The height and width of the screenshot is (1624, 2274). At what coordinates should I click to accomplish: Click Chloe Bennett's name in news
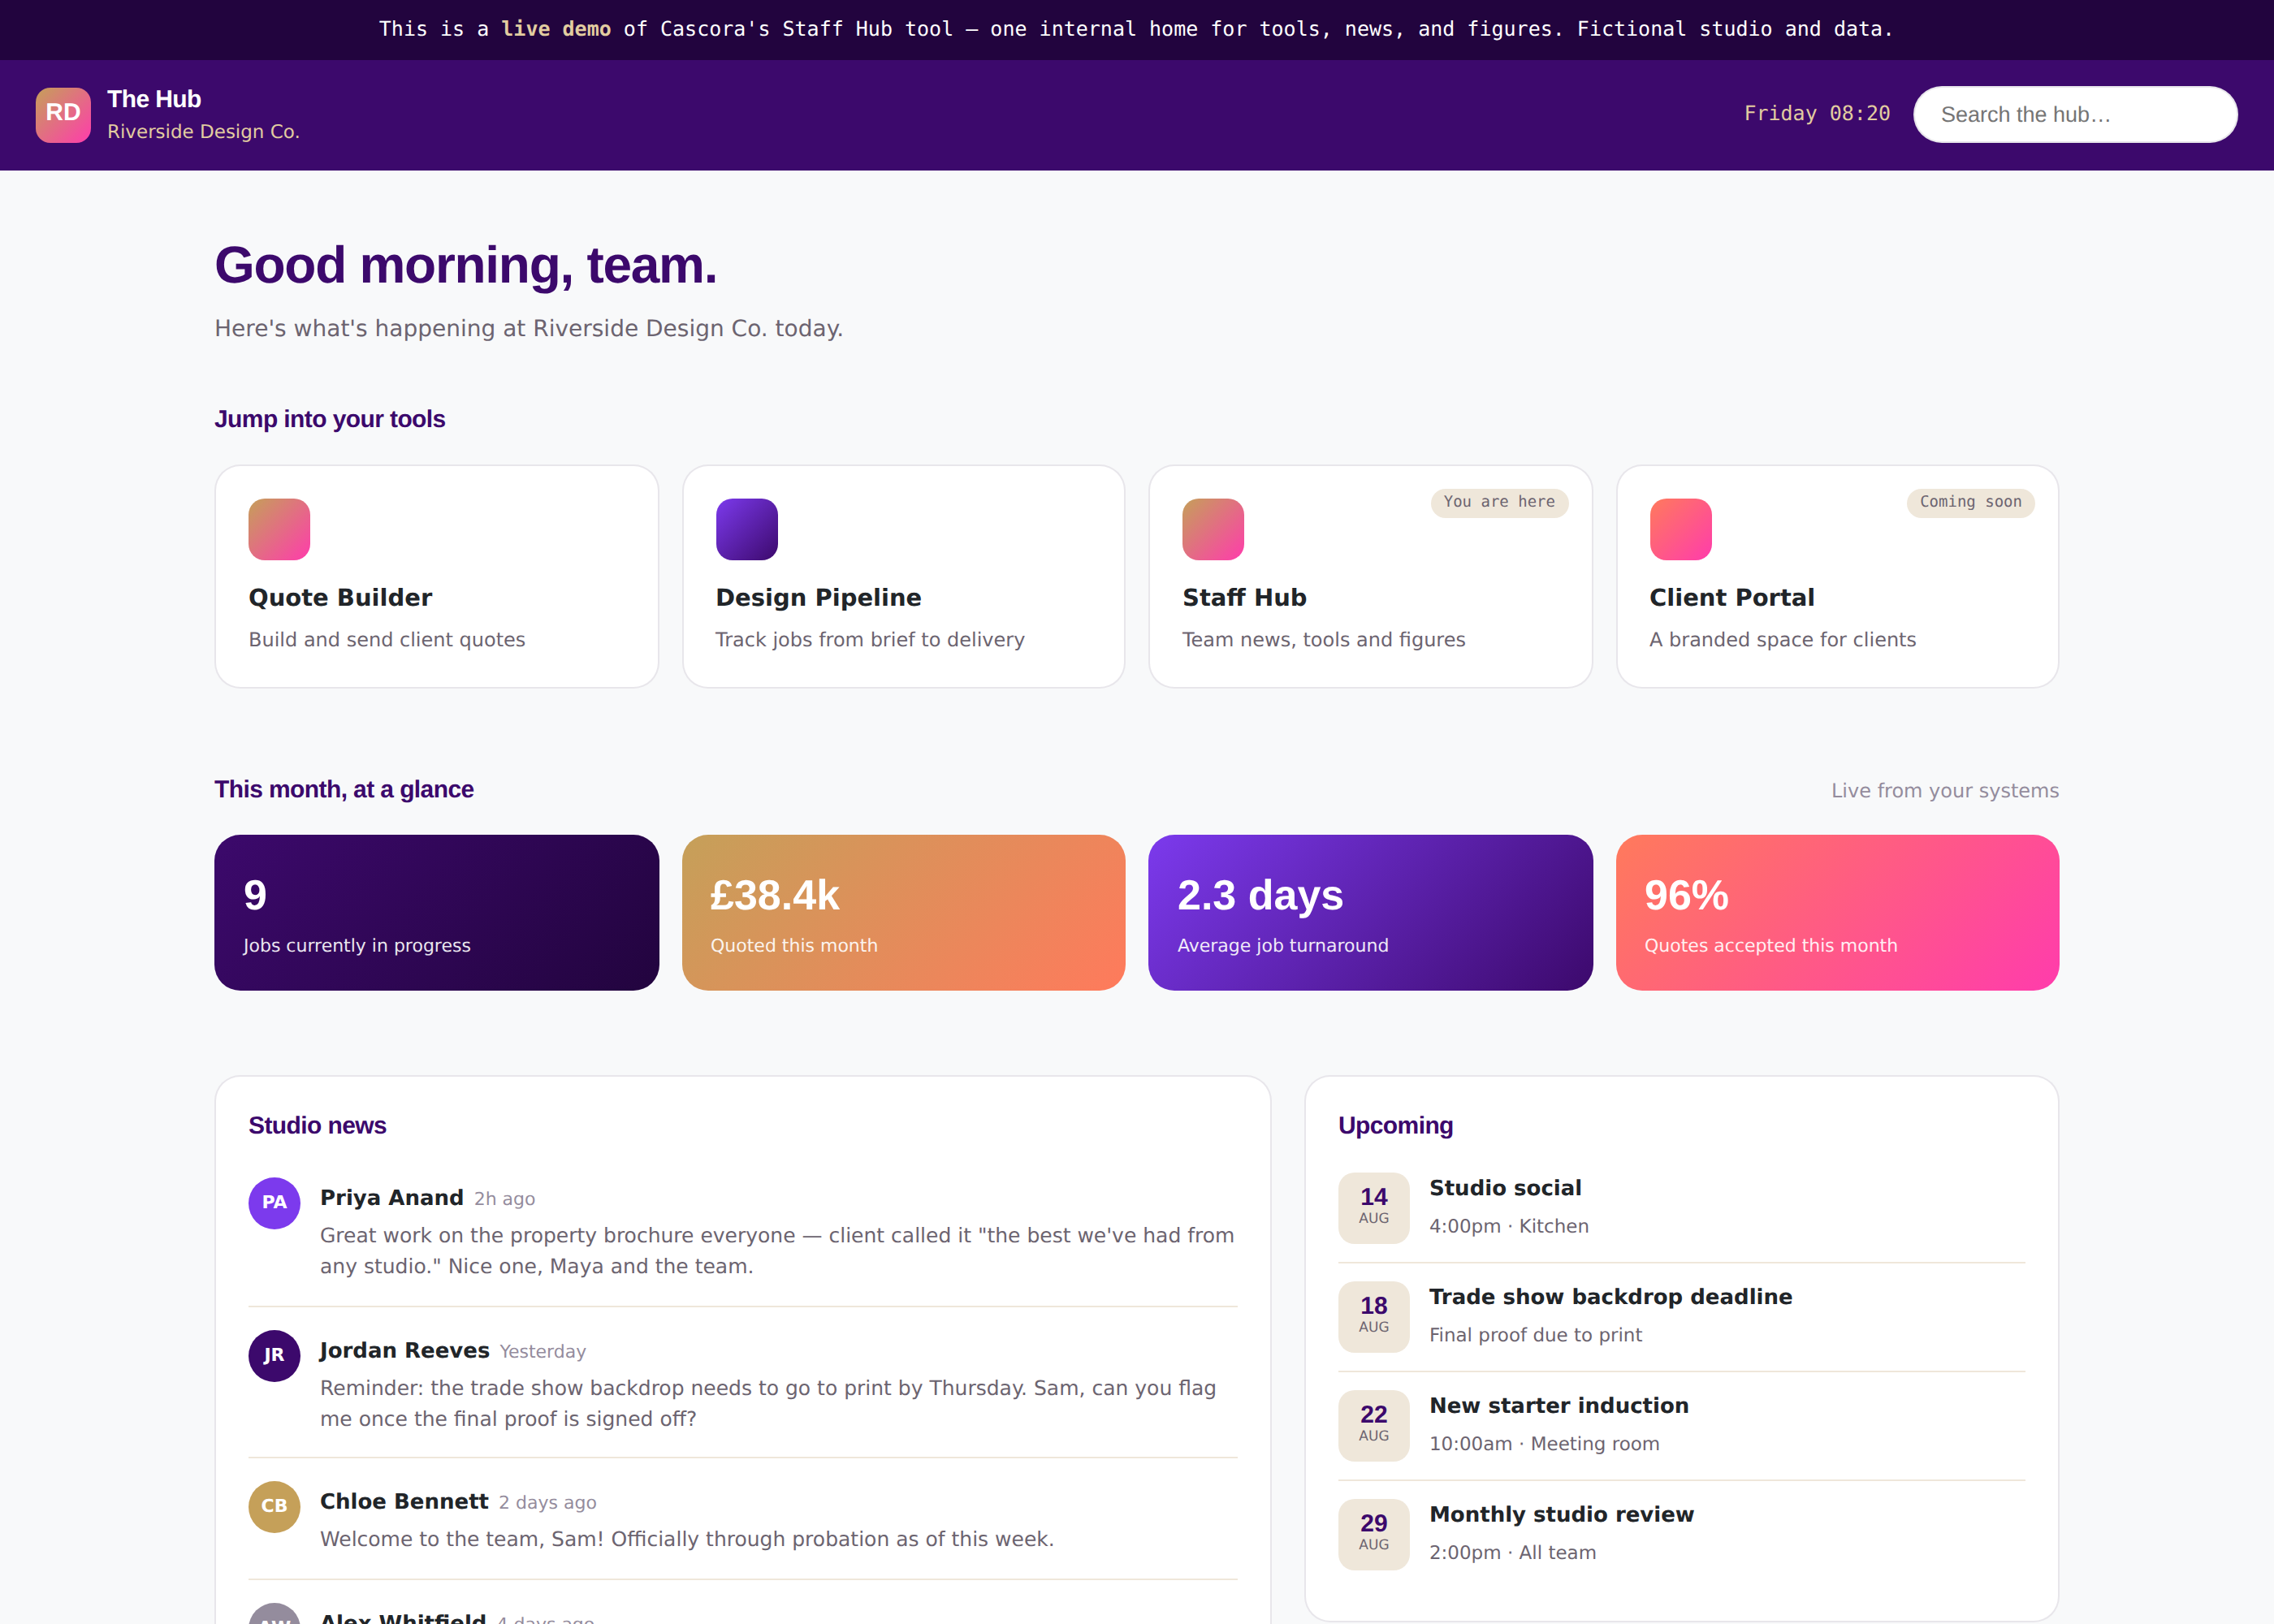(x=404, y=1501)
